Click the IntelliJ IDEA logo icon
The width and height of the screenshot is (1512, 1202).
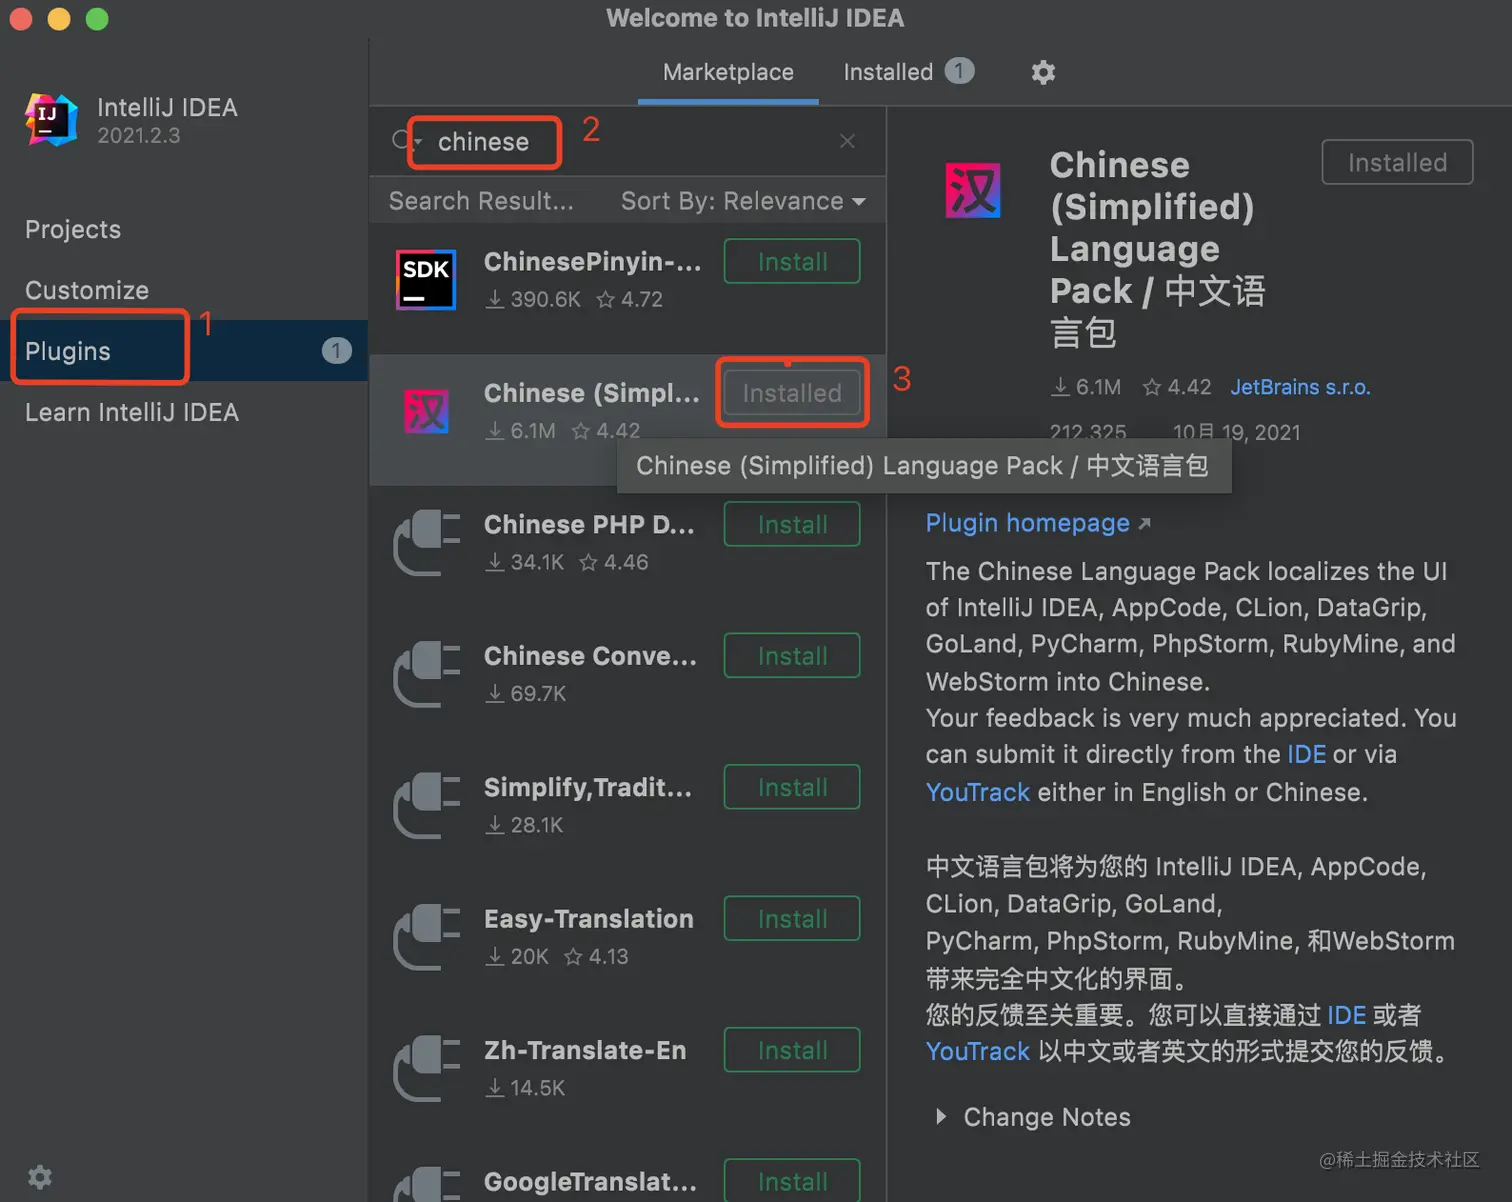tap(51, 120)
